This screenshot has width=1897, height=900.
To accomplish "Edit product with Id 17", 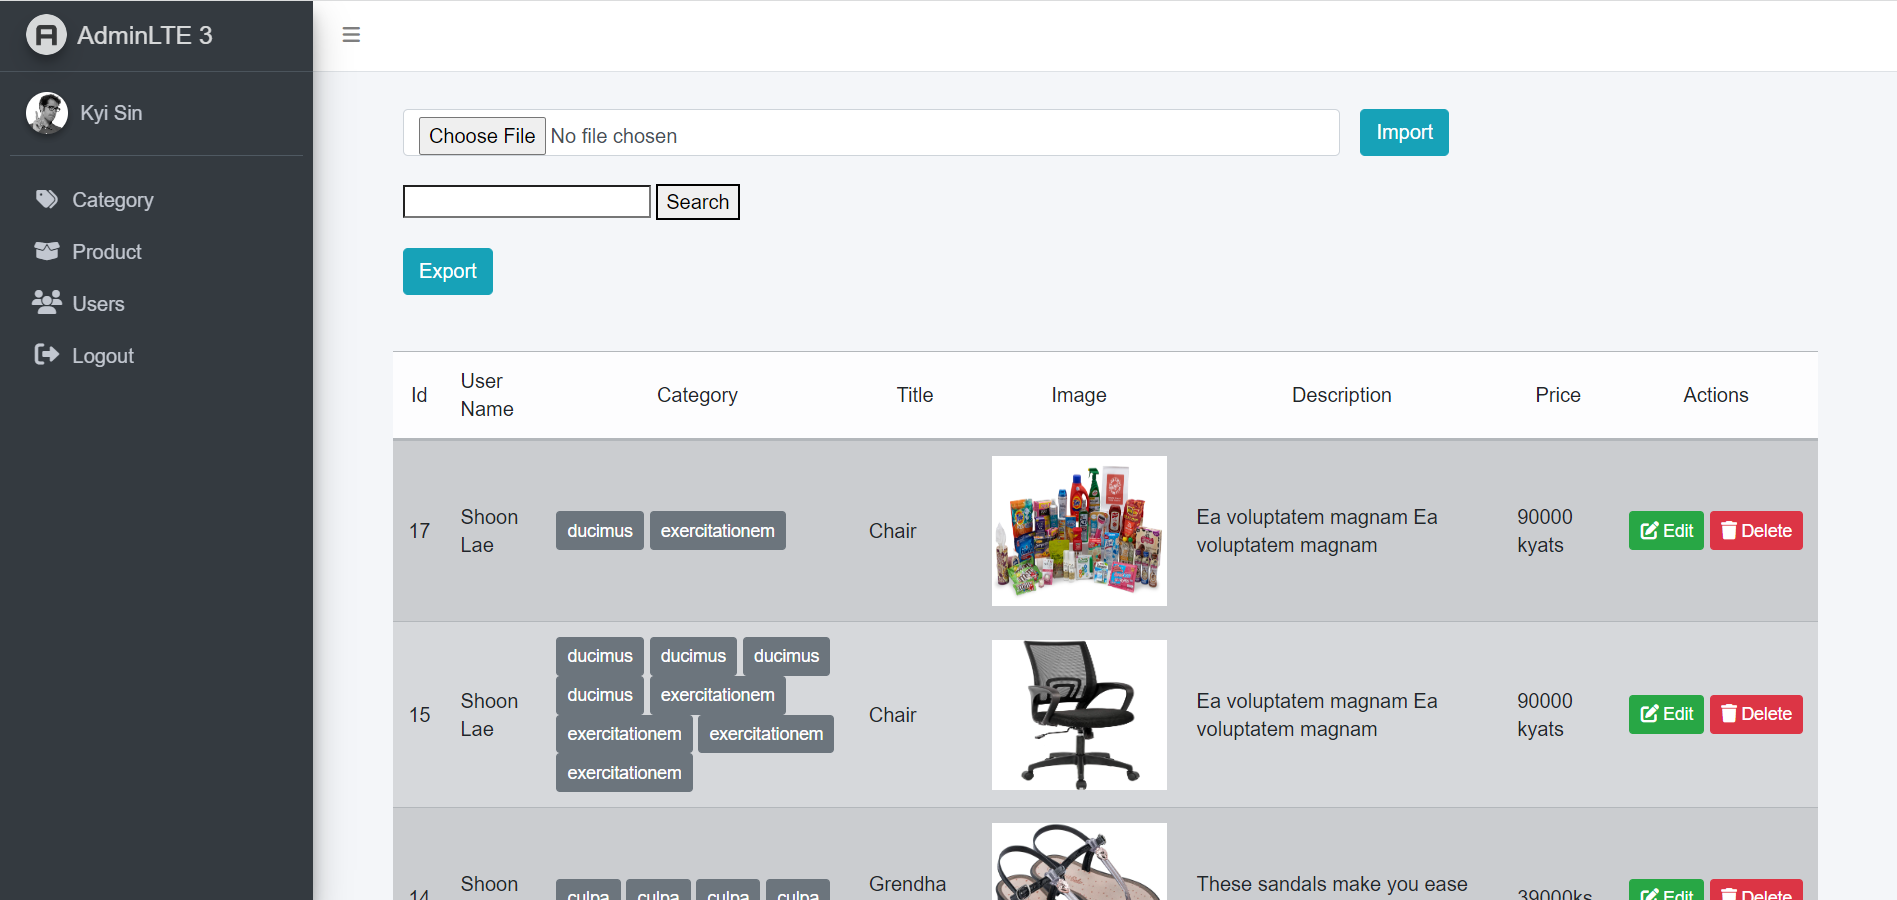I will click(1666, 531).
